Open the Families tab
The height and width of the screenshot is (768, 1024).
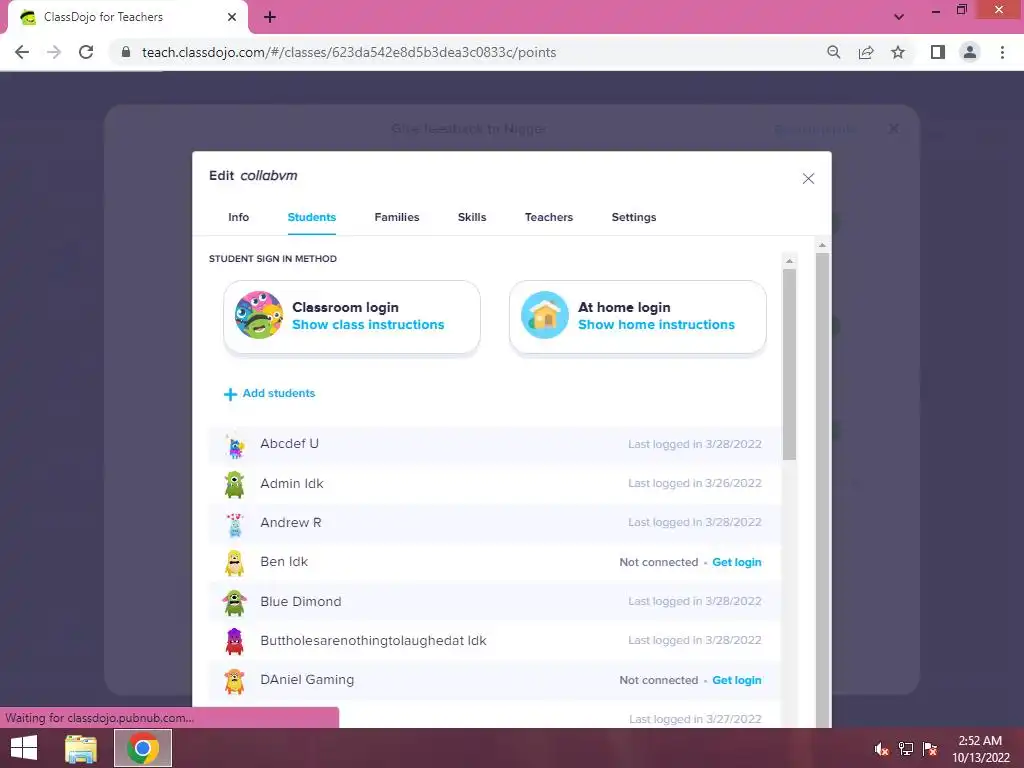396,217
